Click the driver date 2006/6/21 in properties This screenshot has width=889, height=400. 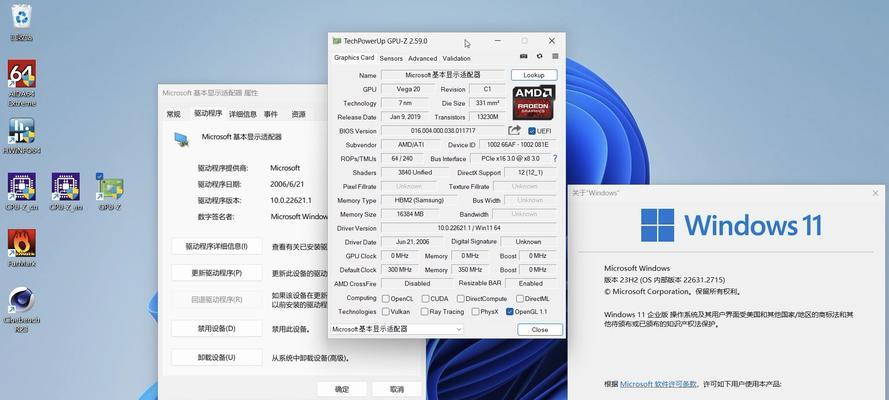[x=286, y=184]
